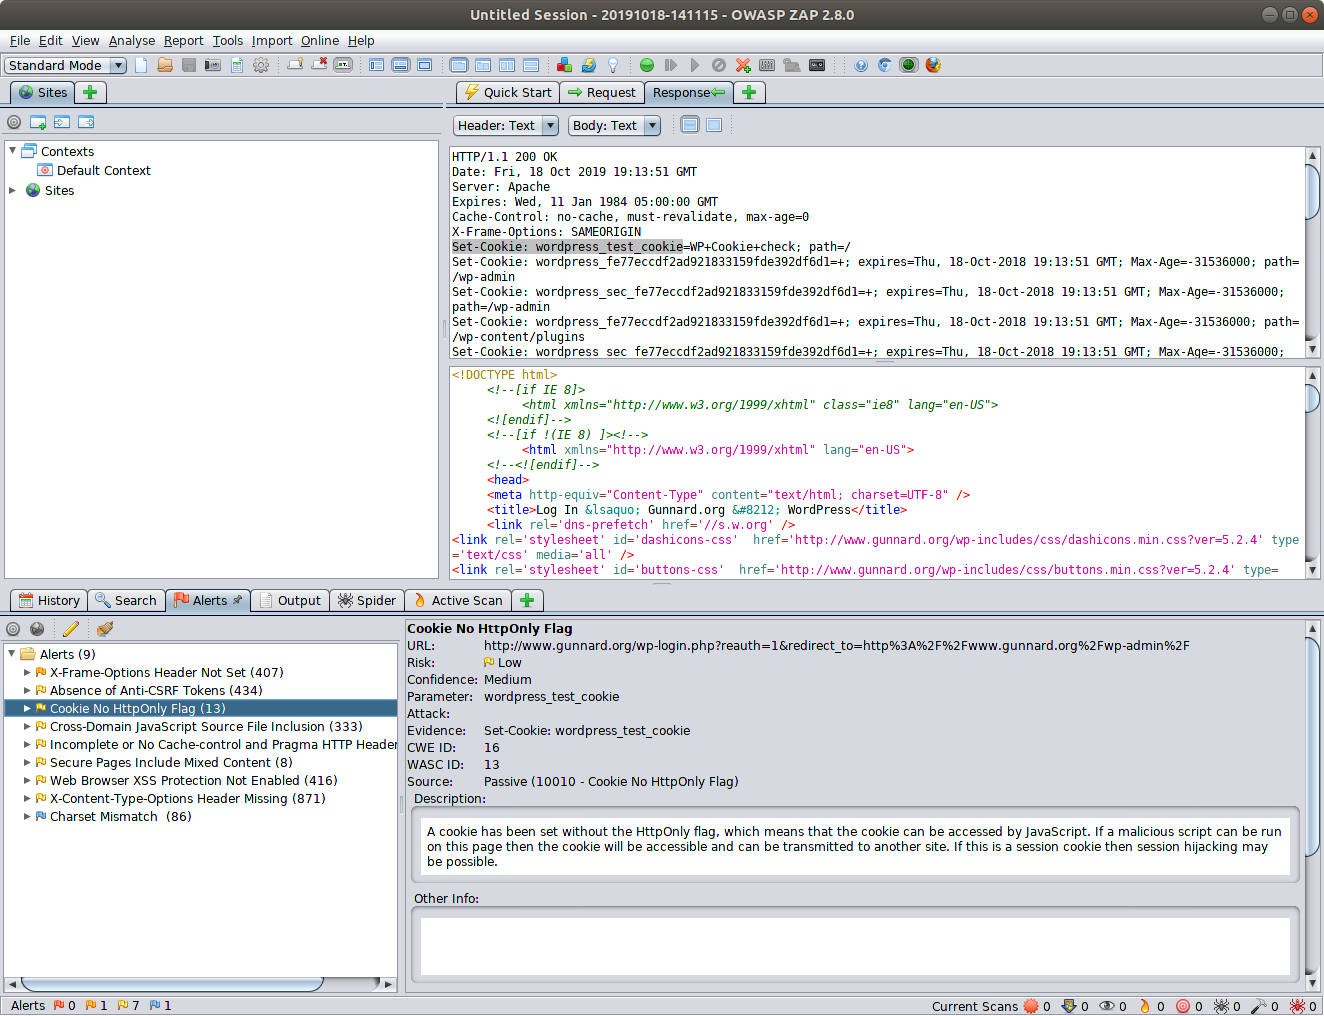Click the alert URL text for wp-login.php

point(837,646)
